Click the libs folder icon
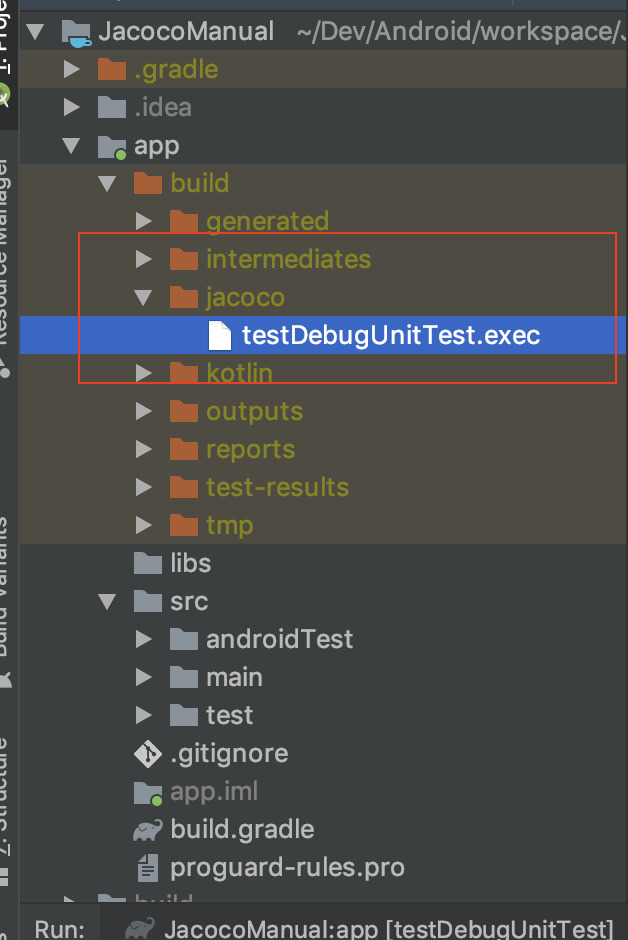 click(x=148, y=563)
